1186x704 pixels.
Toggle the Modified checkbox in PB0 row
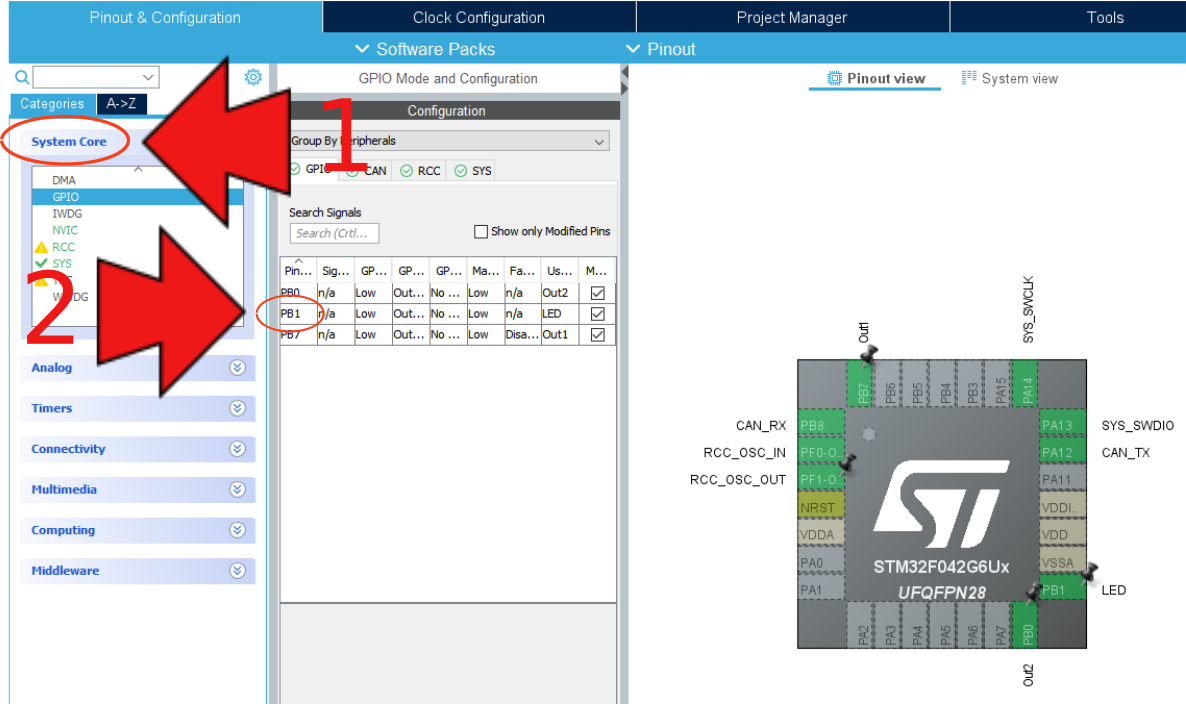tap(597, 293)
